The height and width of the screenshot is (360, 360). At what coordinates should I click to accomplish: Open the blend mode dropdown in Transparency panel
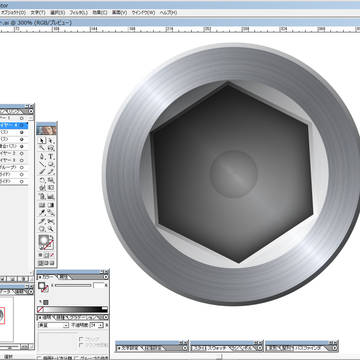(x=53, y=325)
